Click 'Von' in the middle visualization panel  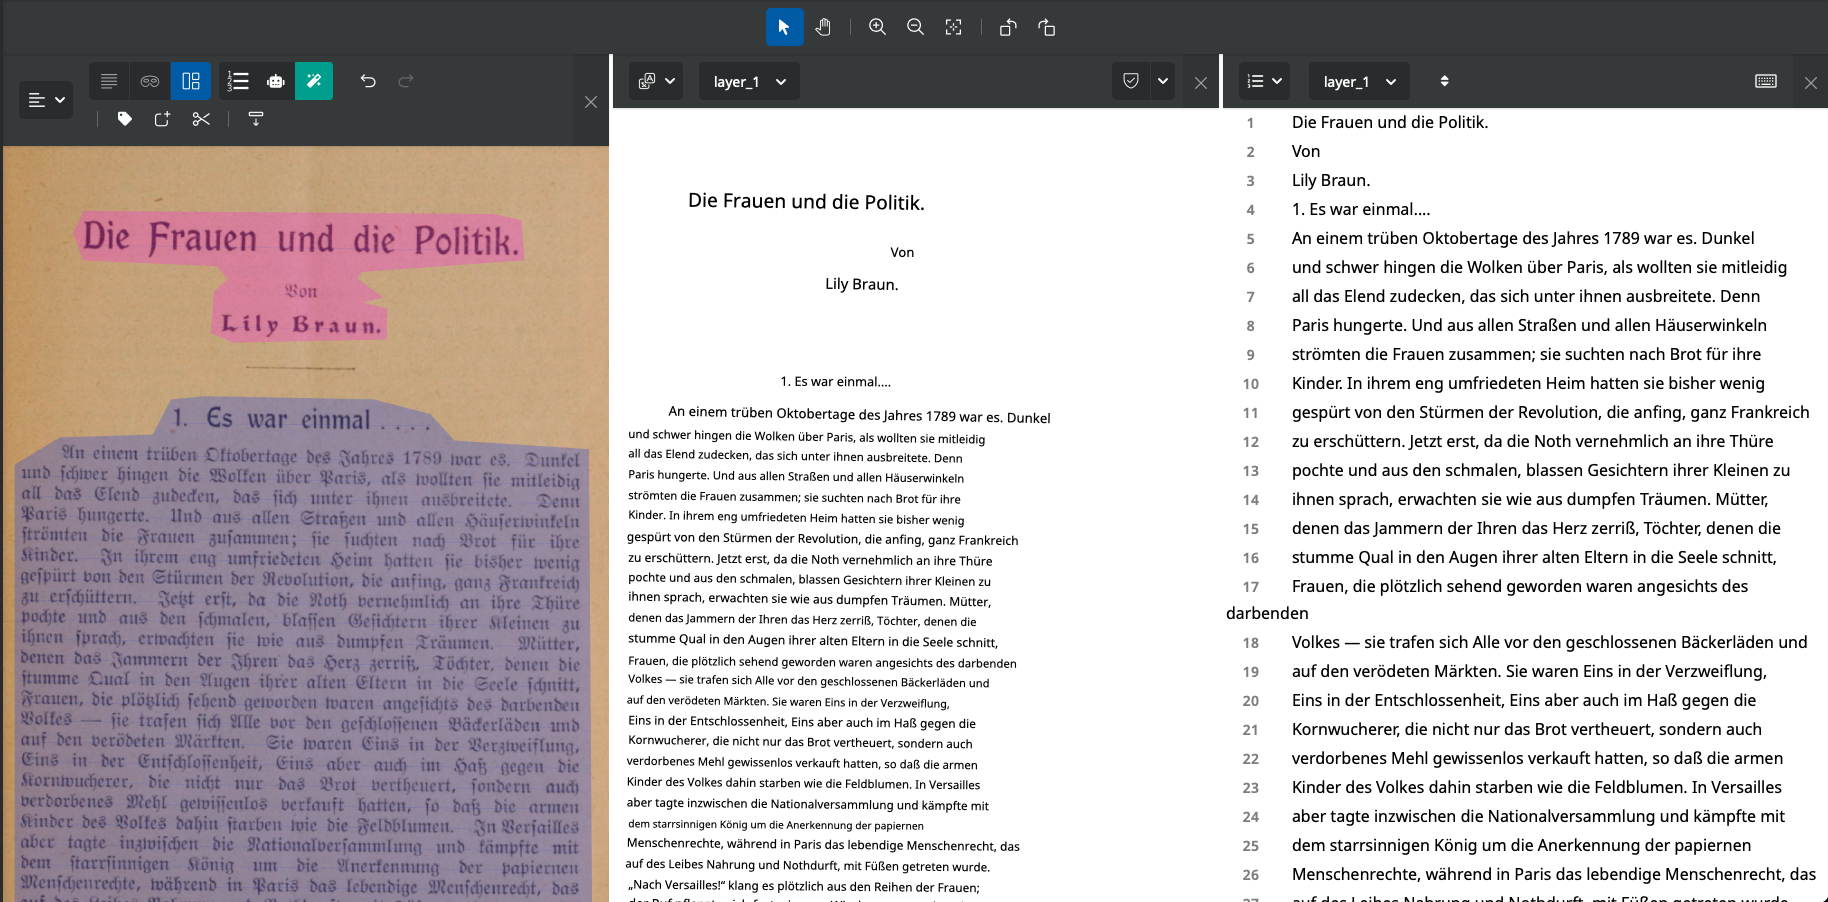coord(902,252)
